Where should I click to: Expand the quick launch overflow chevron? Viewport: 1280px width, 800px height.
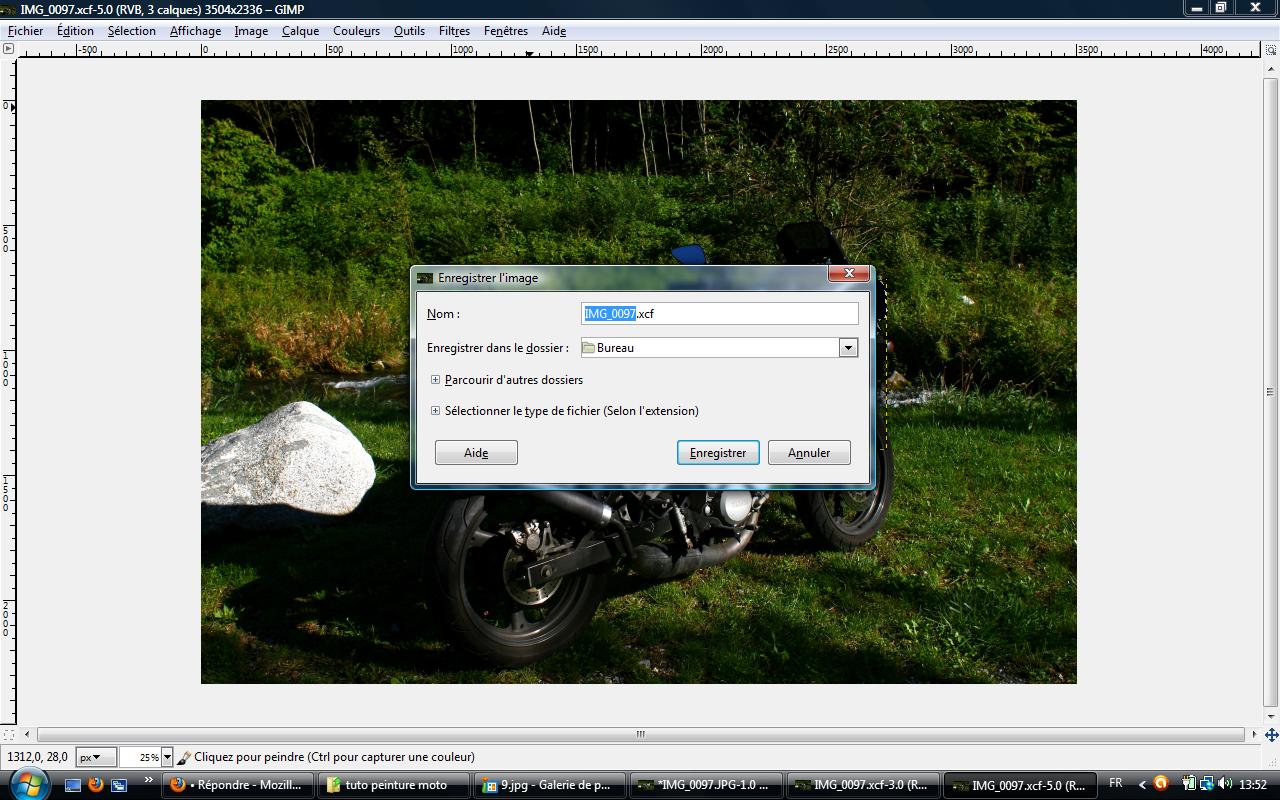(148, 781)
